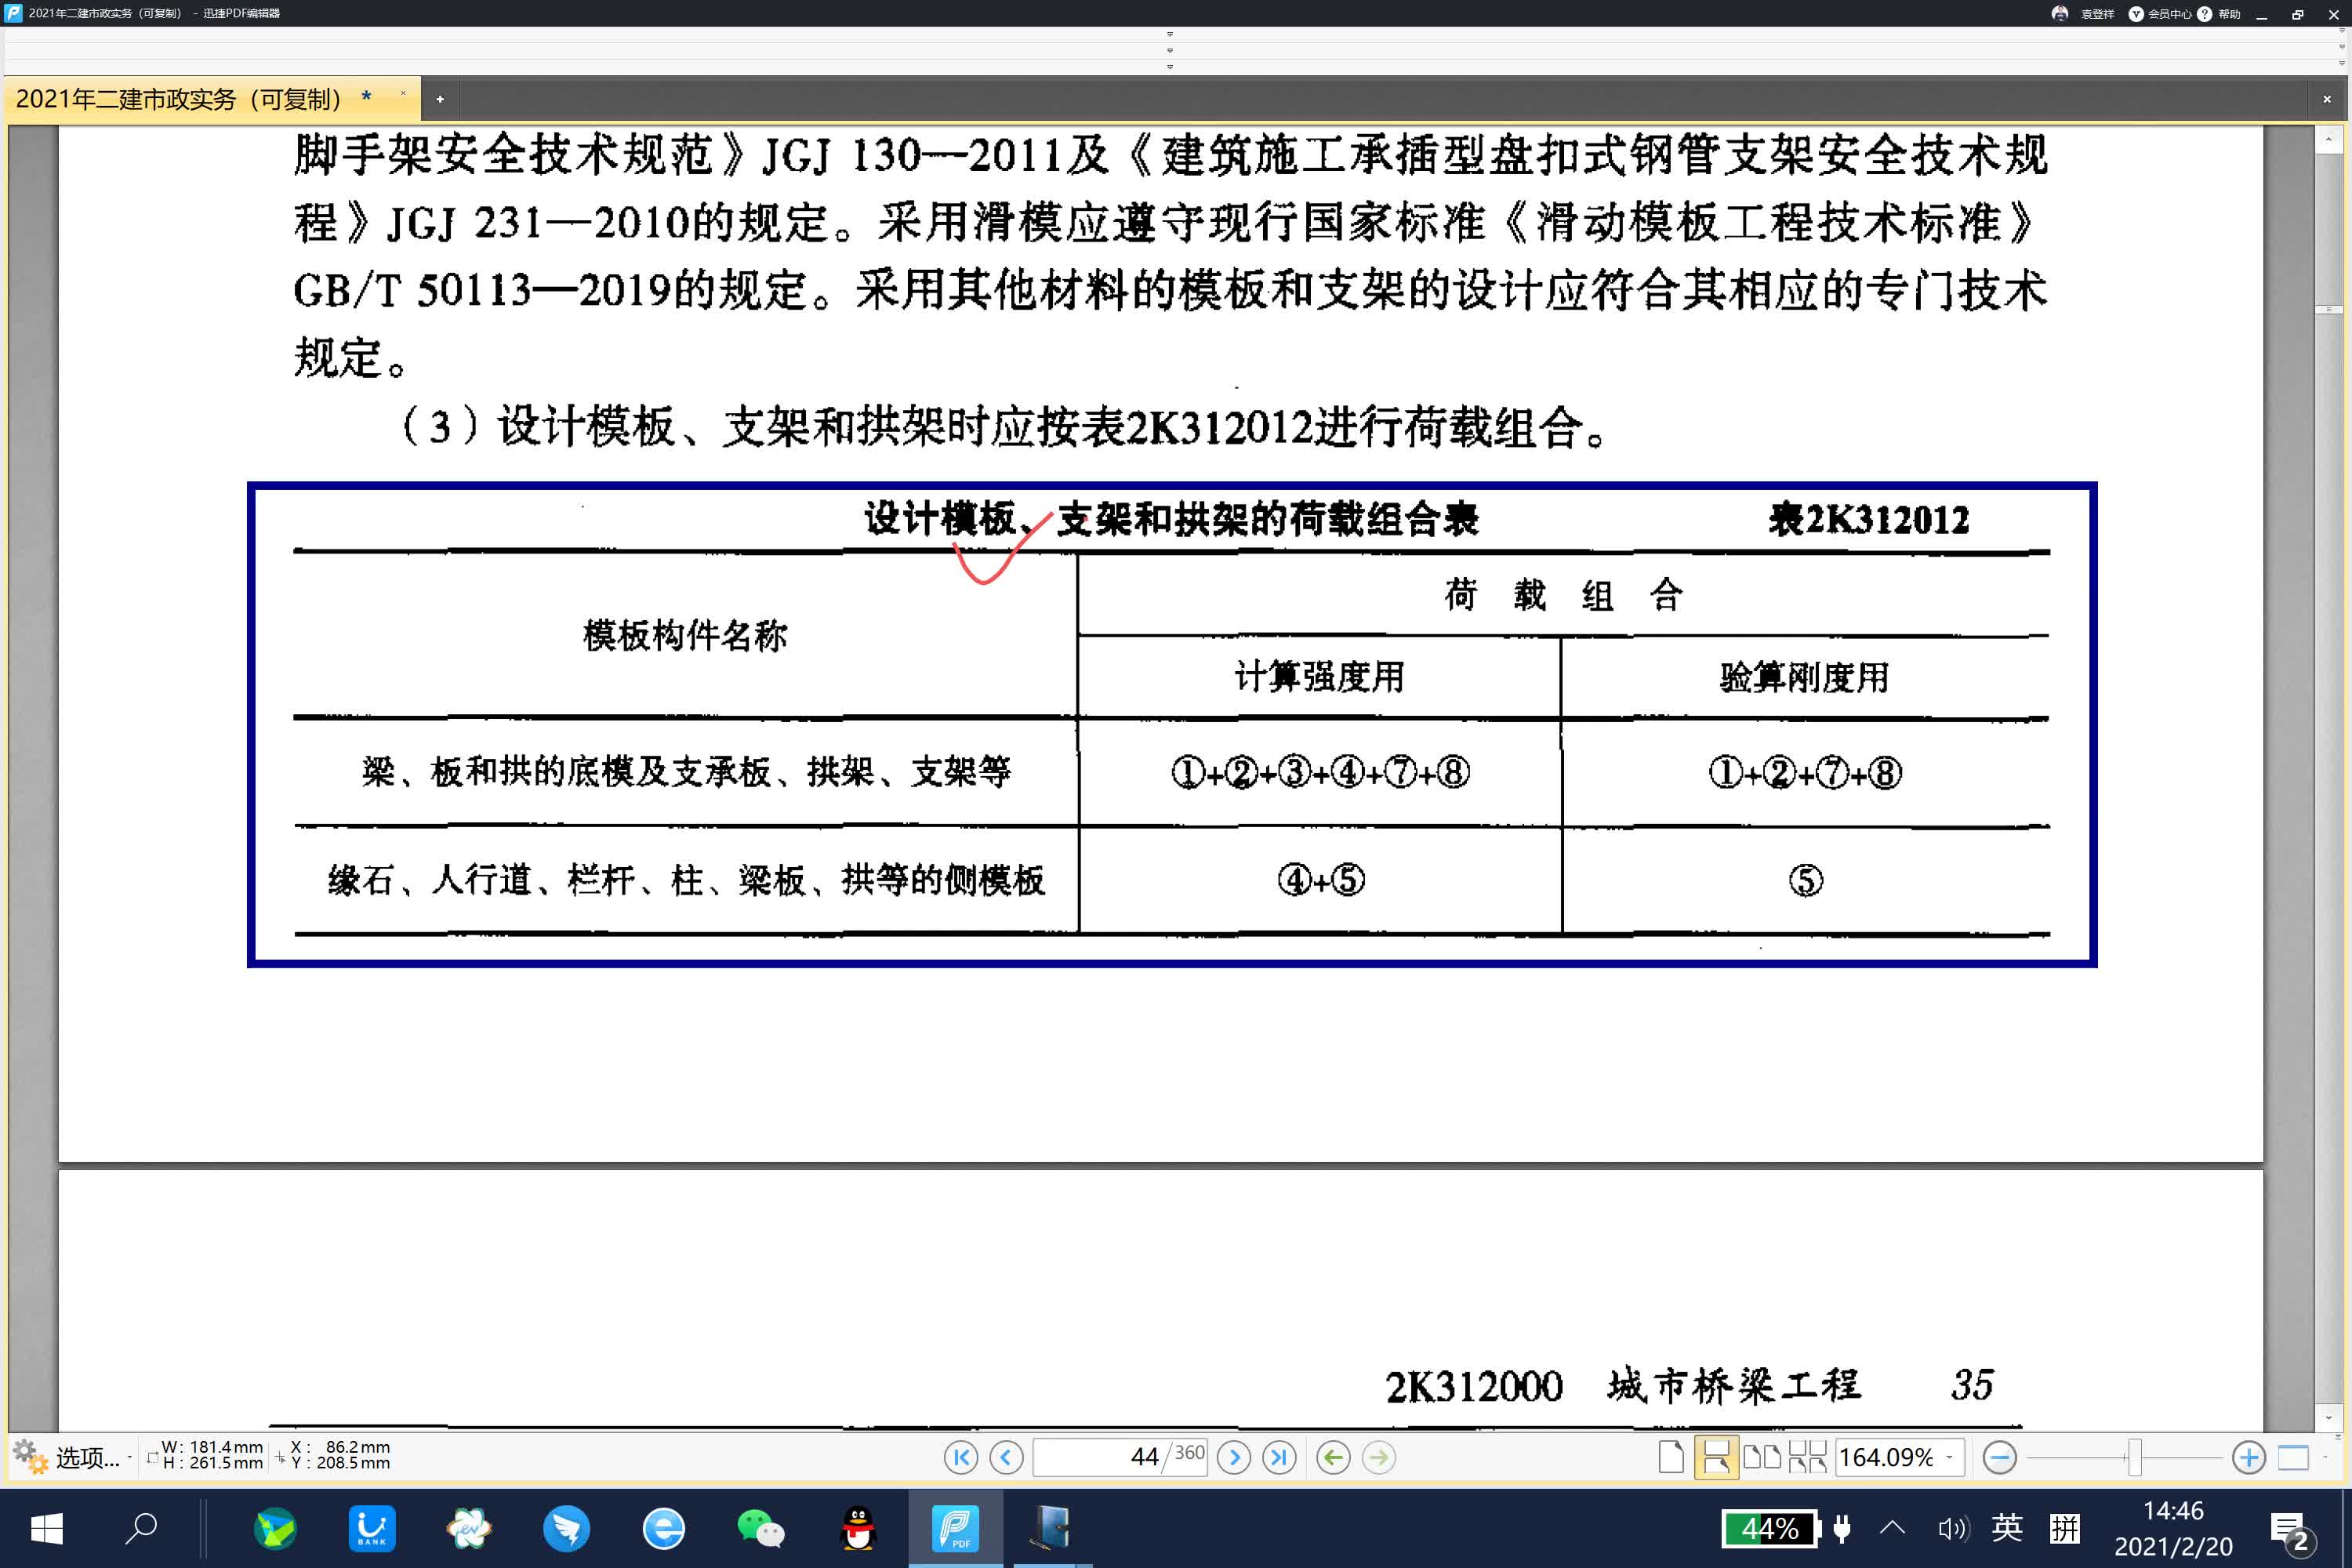Toggle the 英 input language indicator
This screenshot has height=1568, width=2352.
(2006, 1527)
